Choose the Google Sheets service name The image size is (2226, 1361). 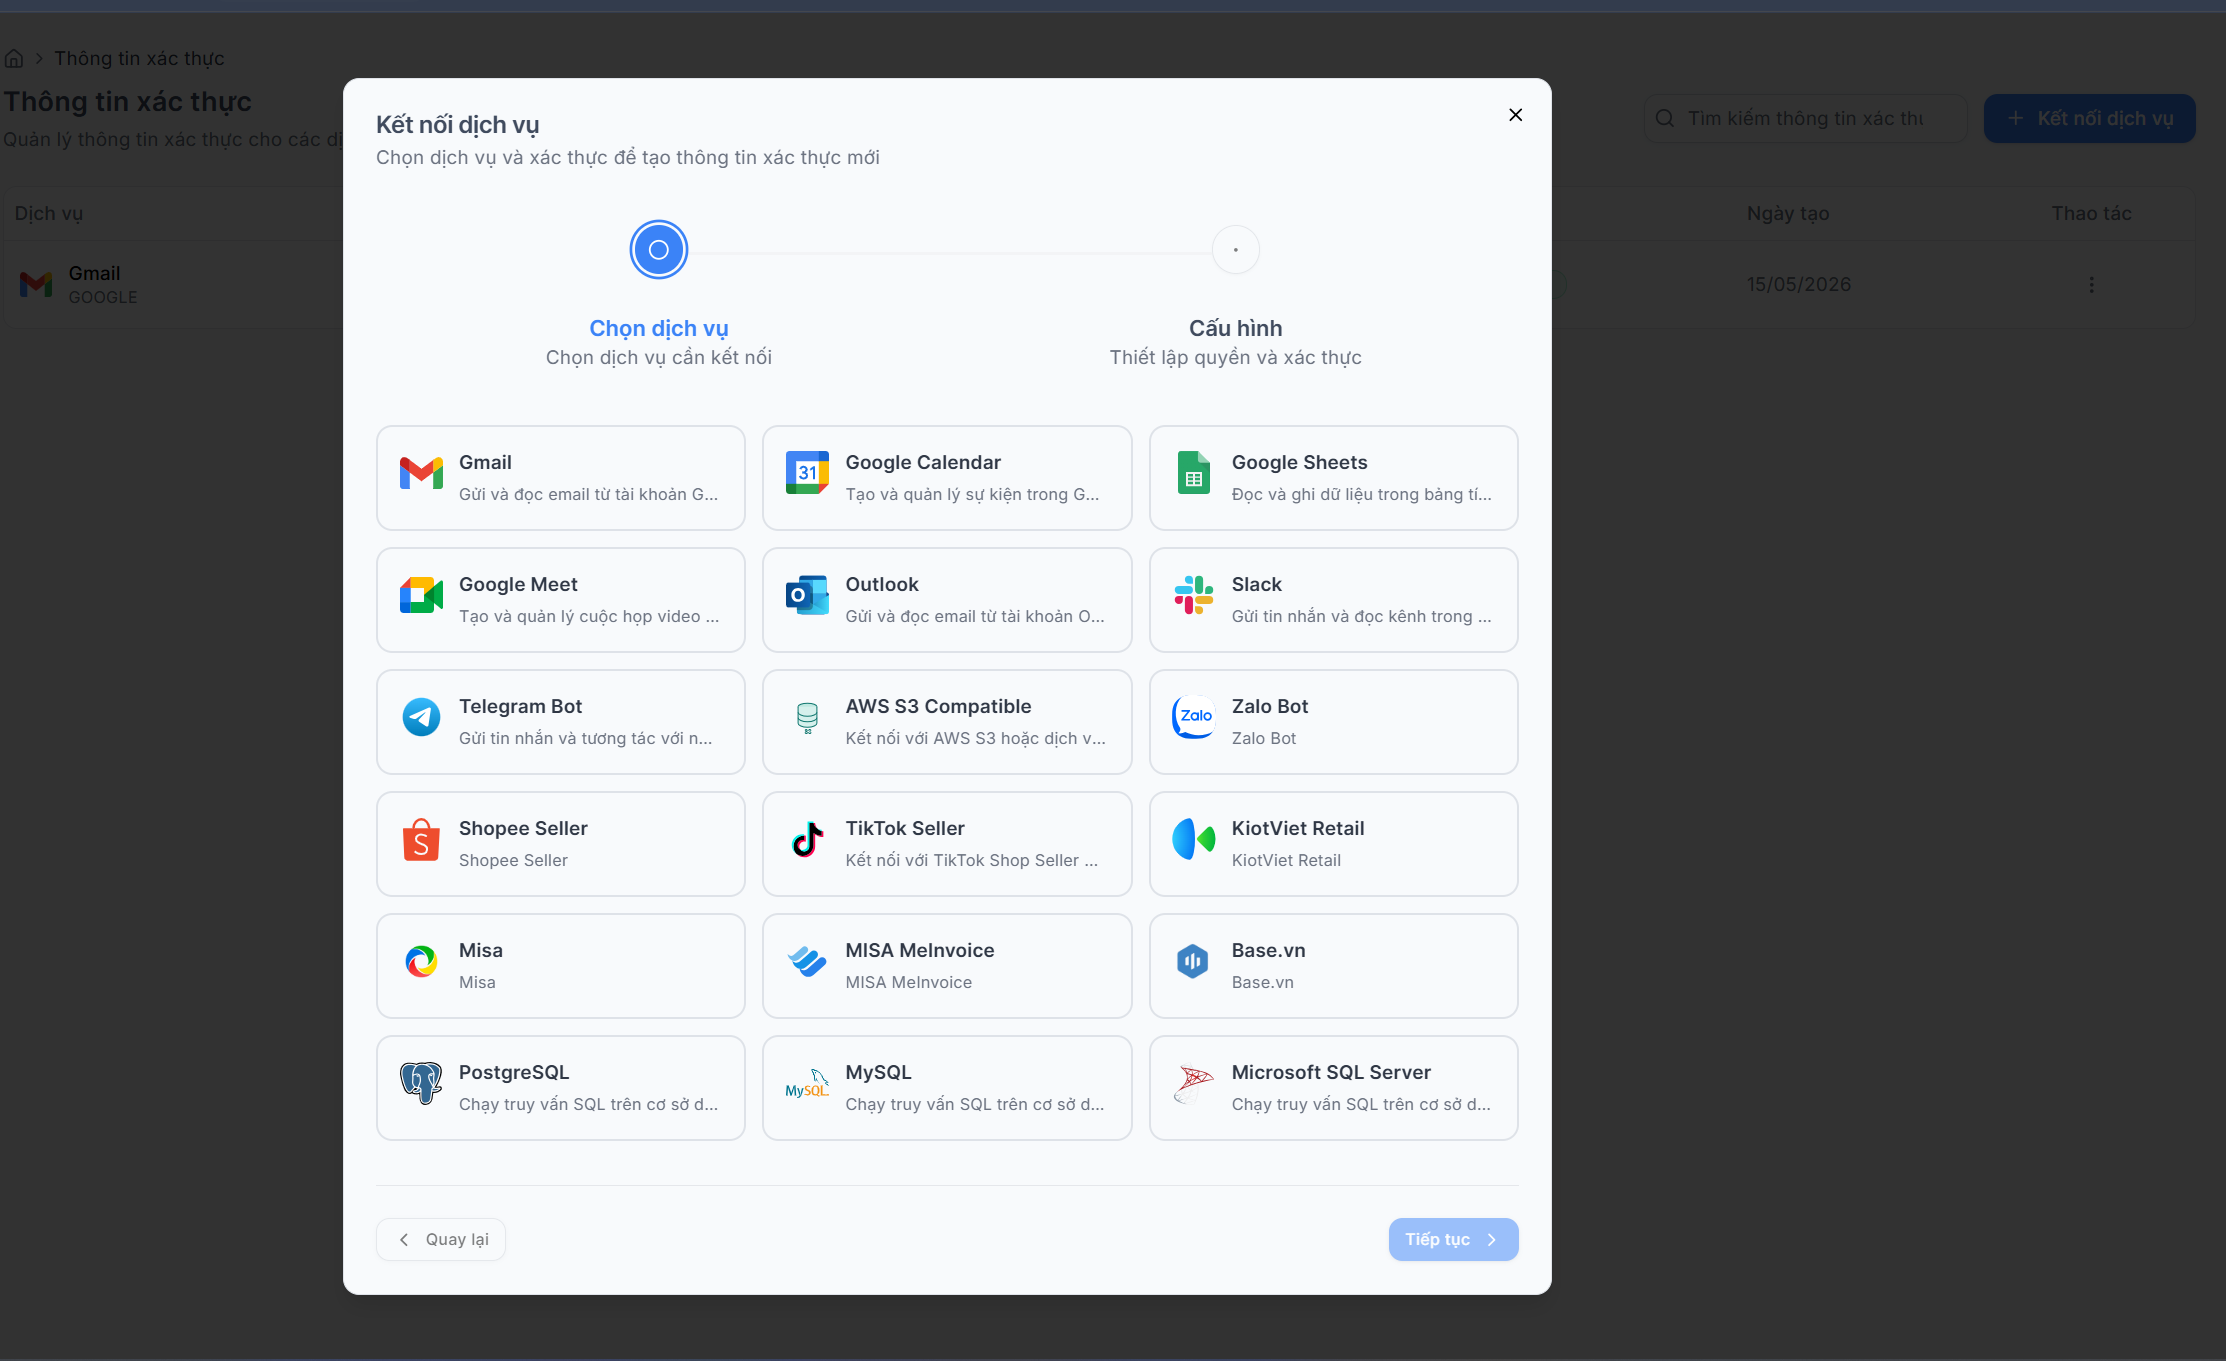pyautogui.click(x=1299, y=462)
